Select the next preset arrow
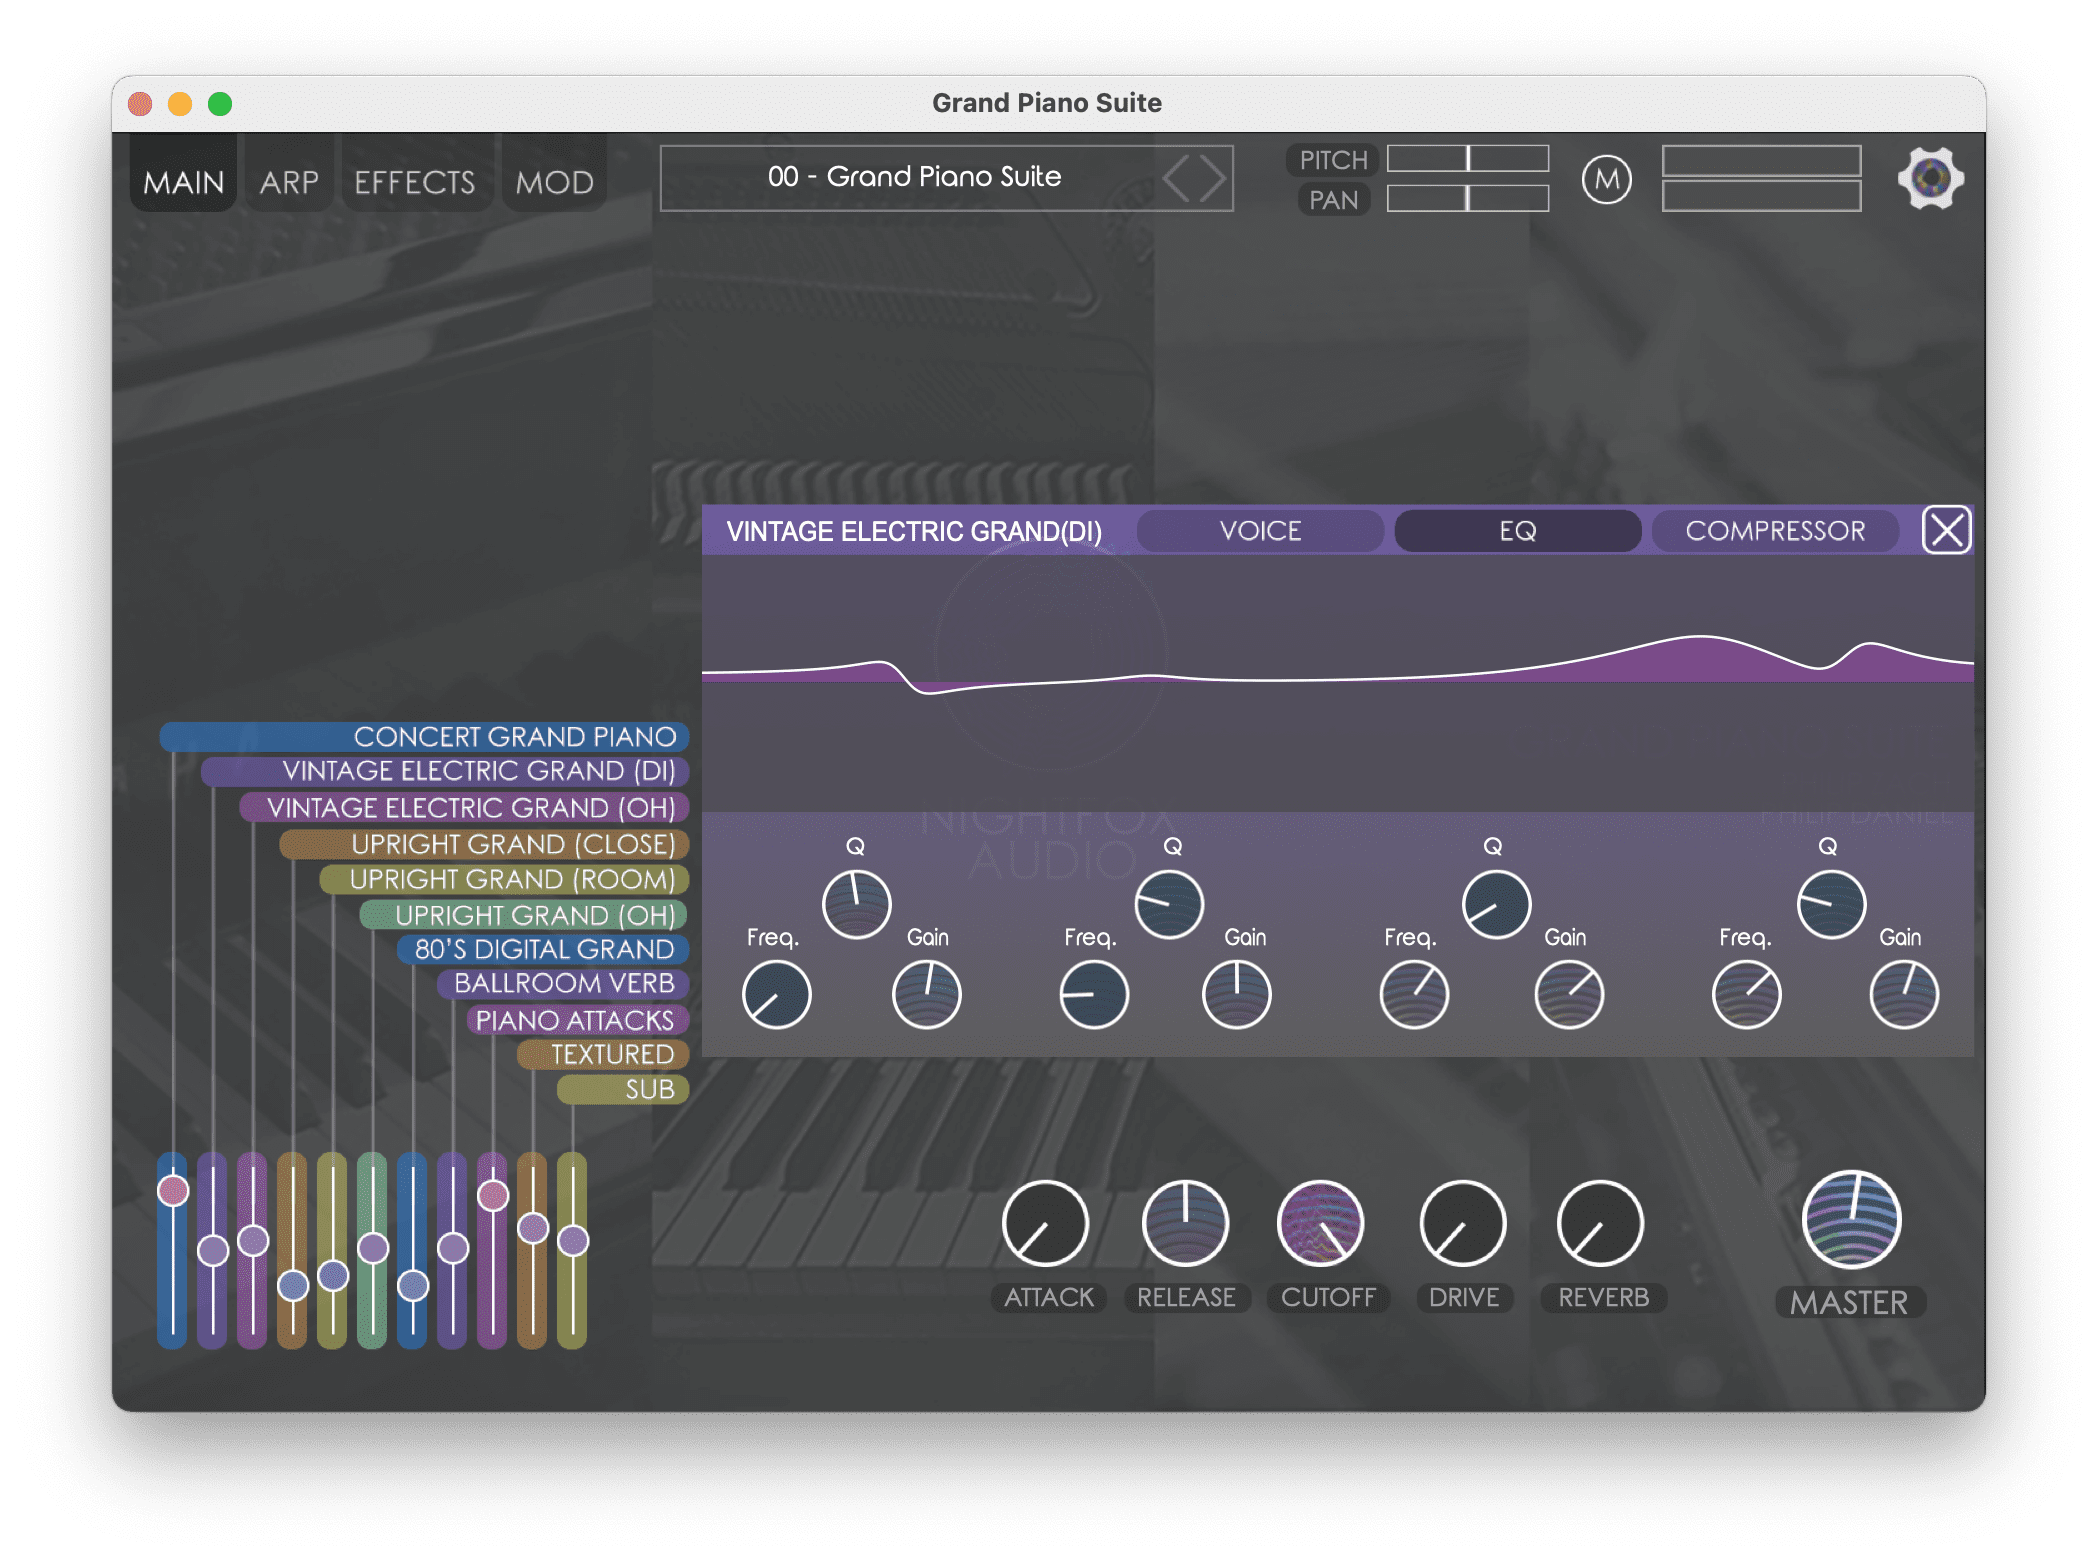This screenshot has height=1560, width=2098. click(x=1212, y=179)
